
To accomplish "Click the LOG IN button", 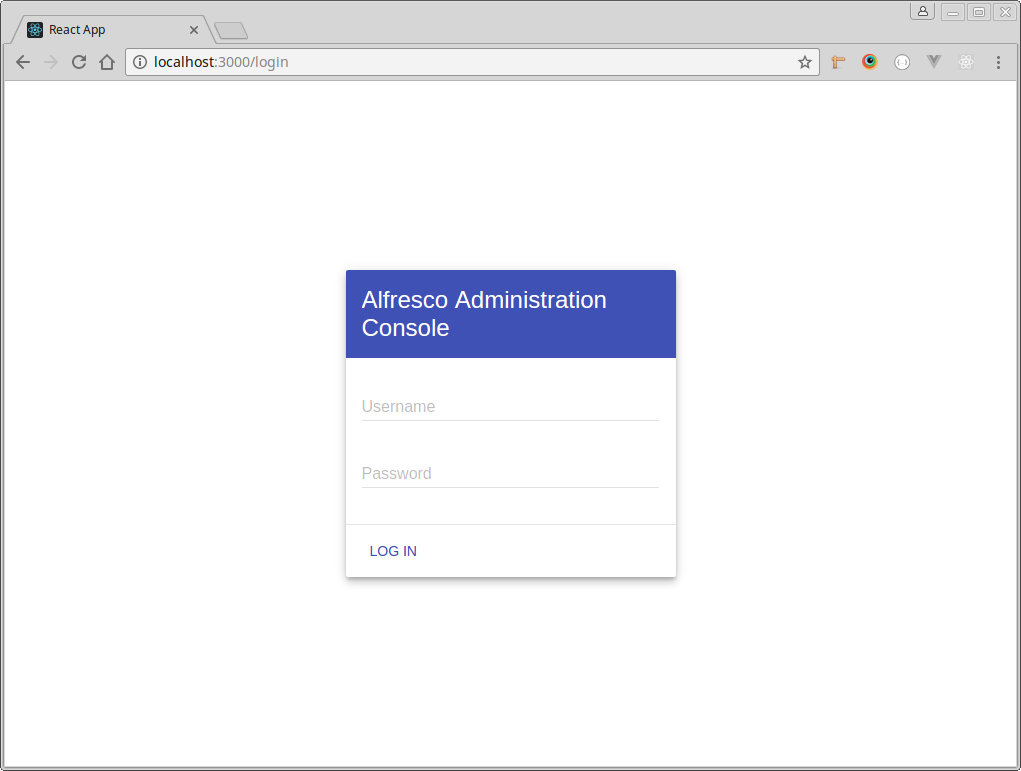I will [393, 551].
